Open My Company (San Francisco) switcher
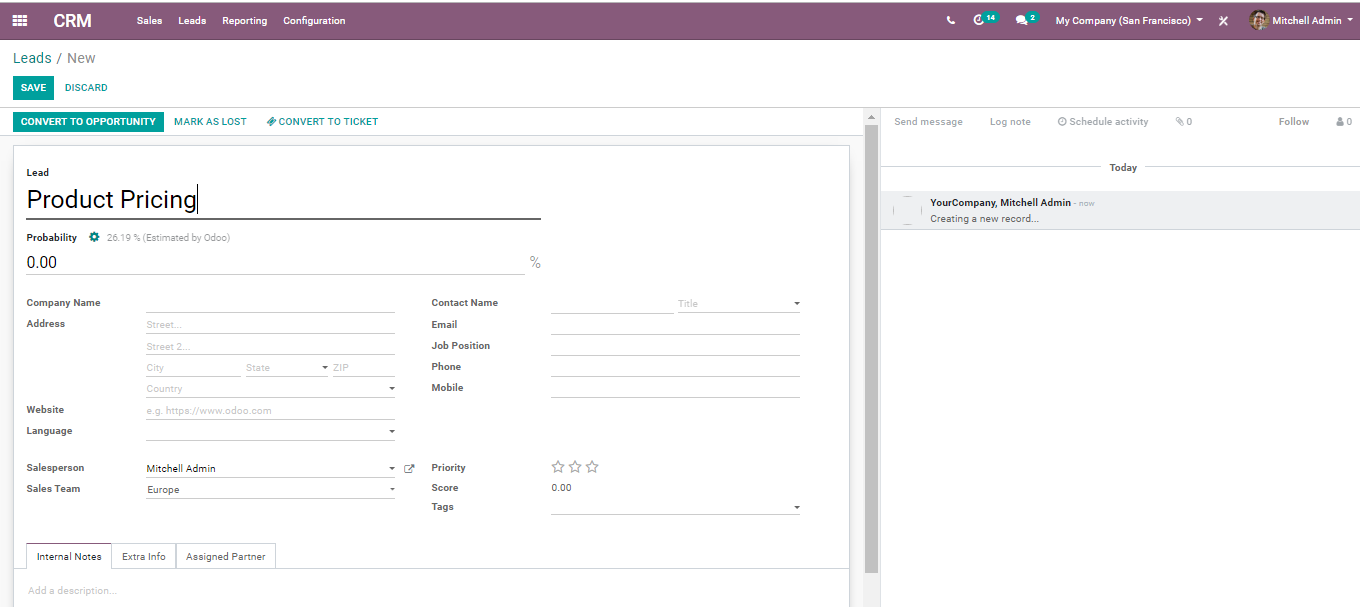The height and width of the screenshot is (607, 1360). (1129, 20)
